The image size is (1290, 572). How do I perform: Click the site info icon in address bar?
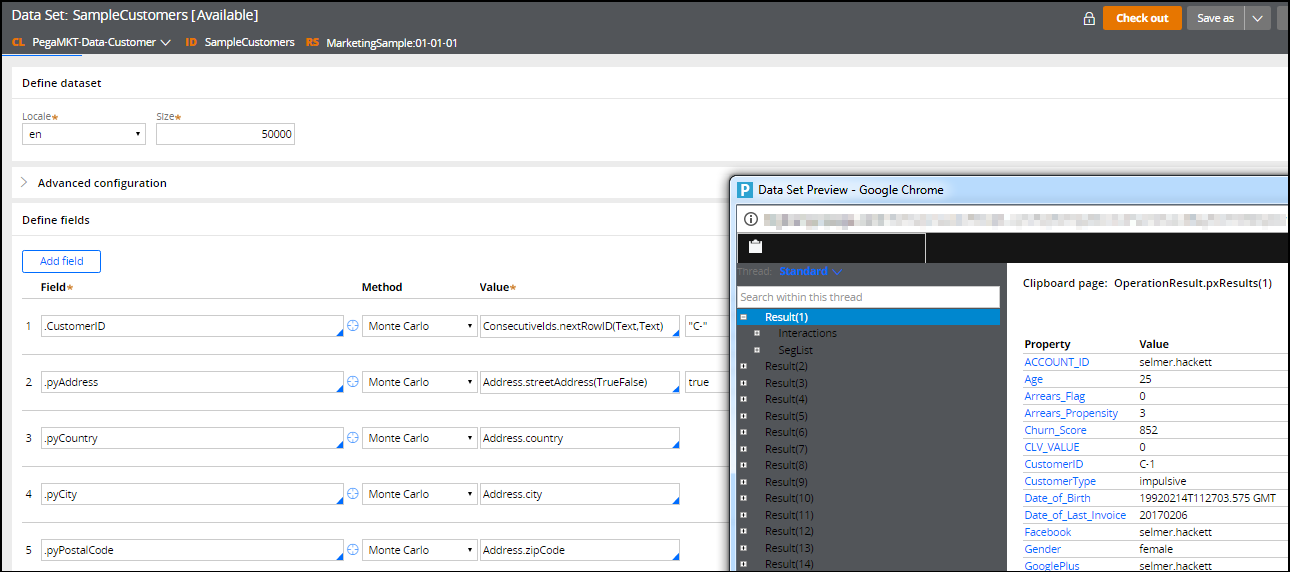coord(751,219)
